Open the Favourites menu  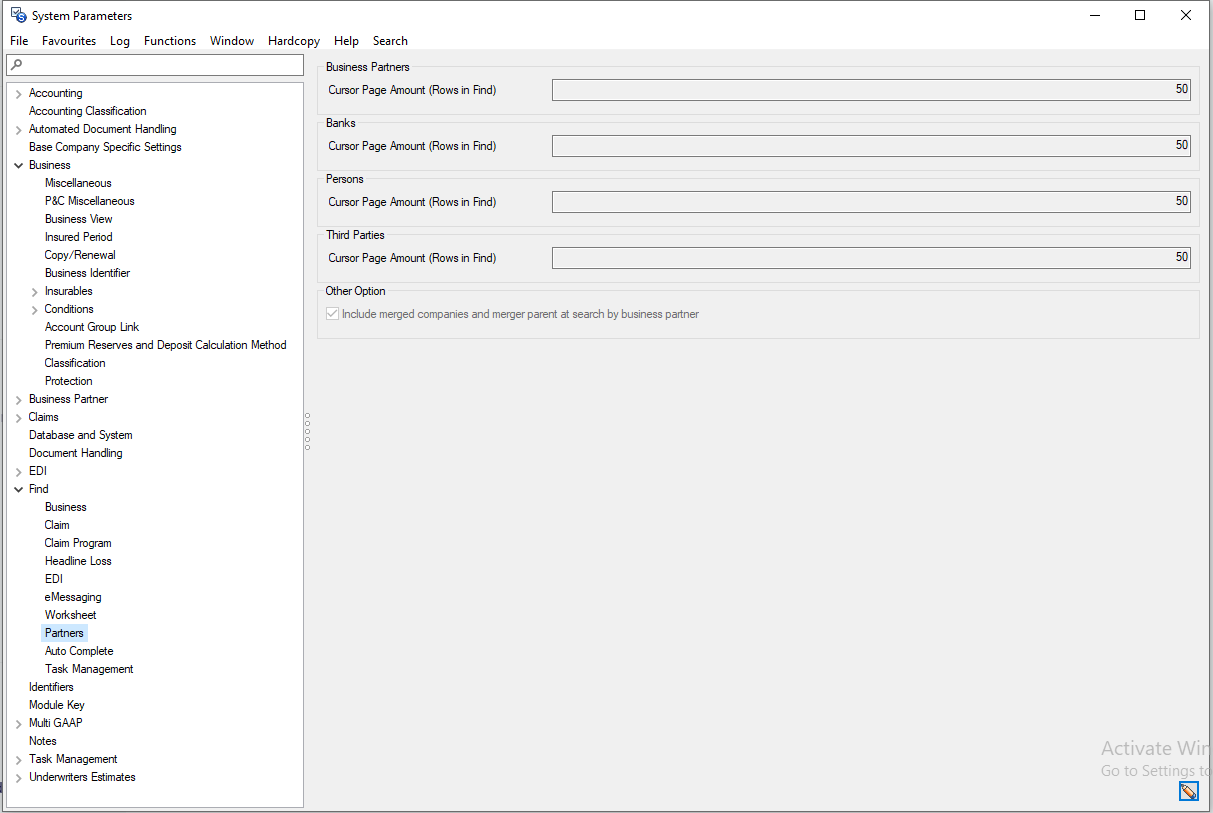[x=69, y=41]
